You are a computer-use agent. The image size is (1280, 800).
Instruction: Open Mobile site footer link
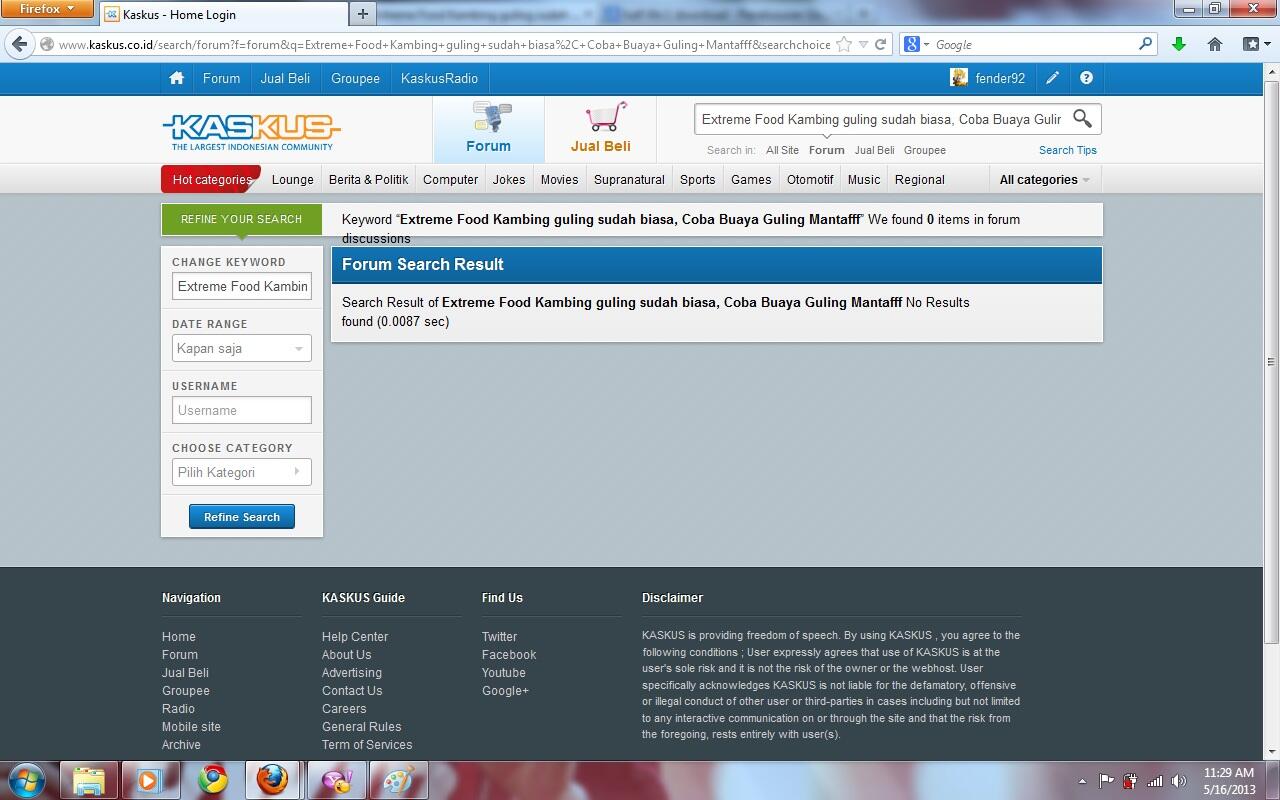(191, 727)
